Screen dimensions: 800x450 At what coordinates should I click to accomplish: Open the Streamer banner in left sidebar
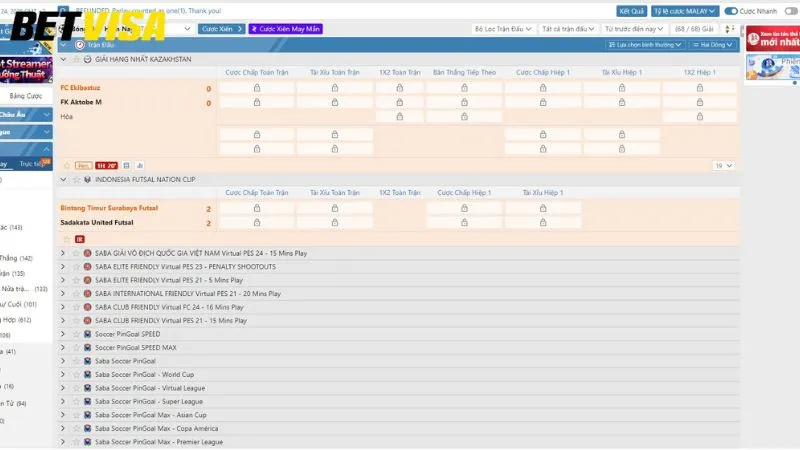coord(27,69)
